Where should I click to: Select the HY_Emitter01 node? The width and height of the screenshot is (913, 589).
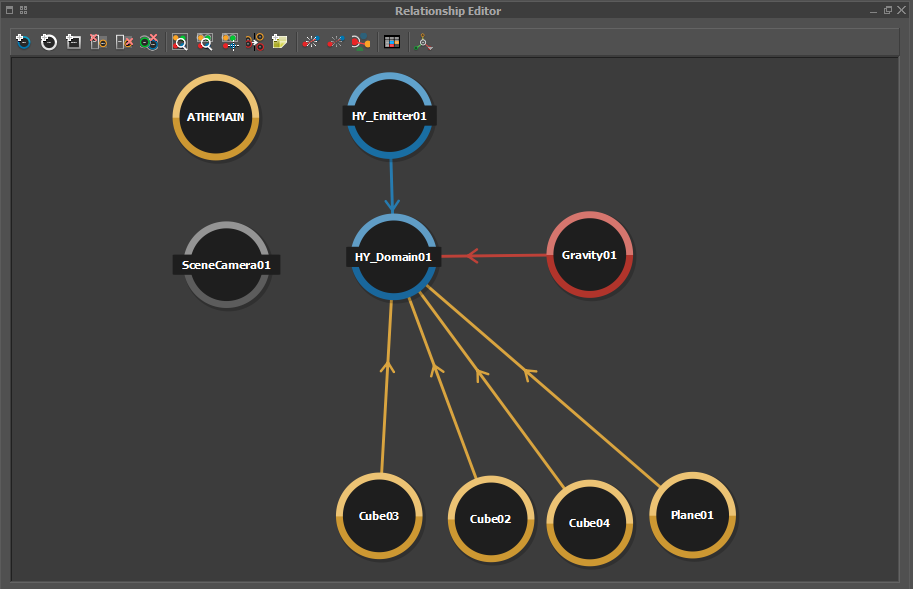pyautogui.click(x=389, y=116)
